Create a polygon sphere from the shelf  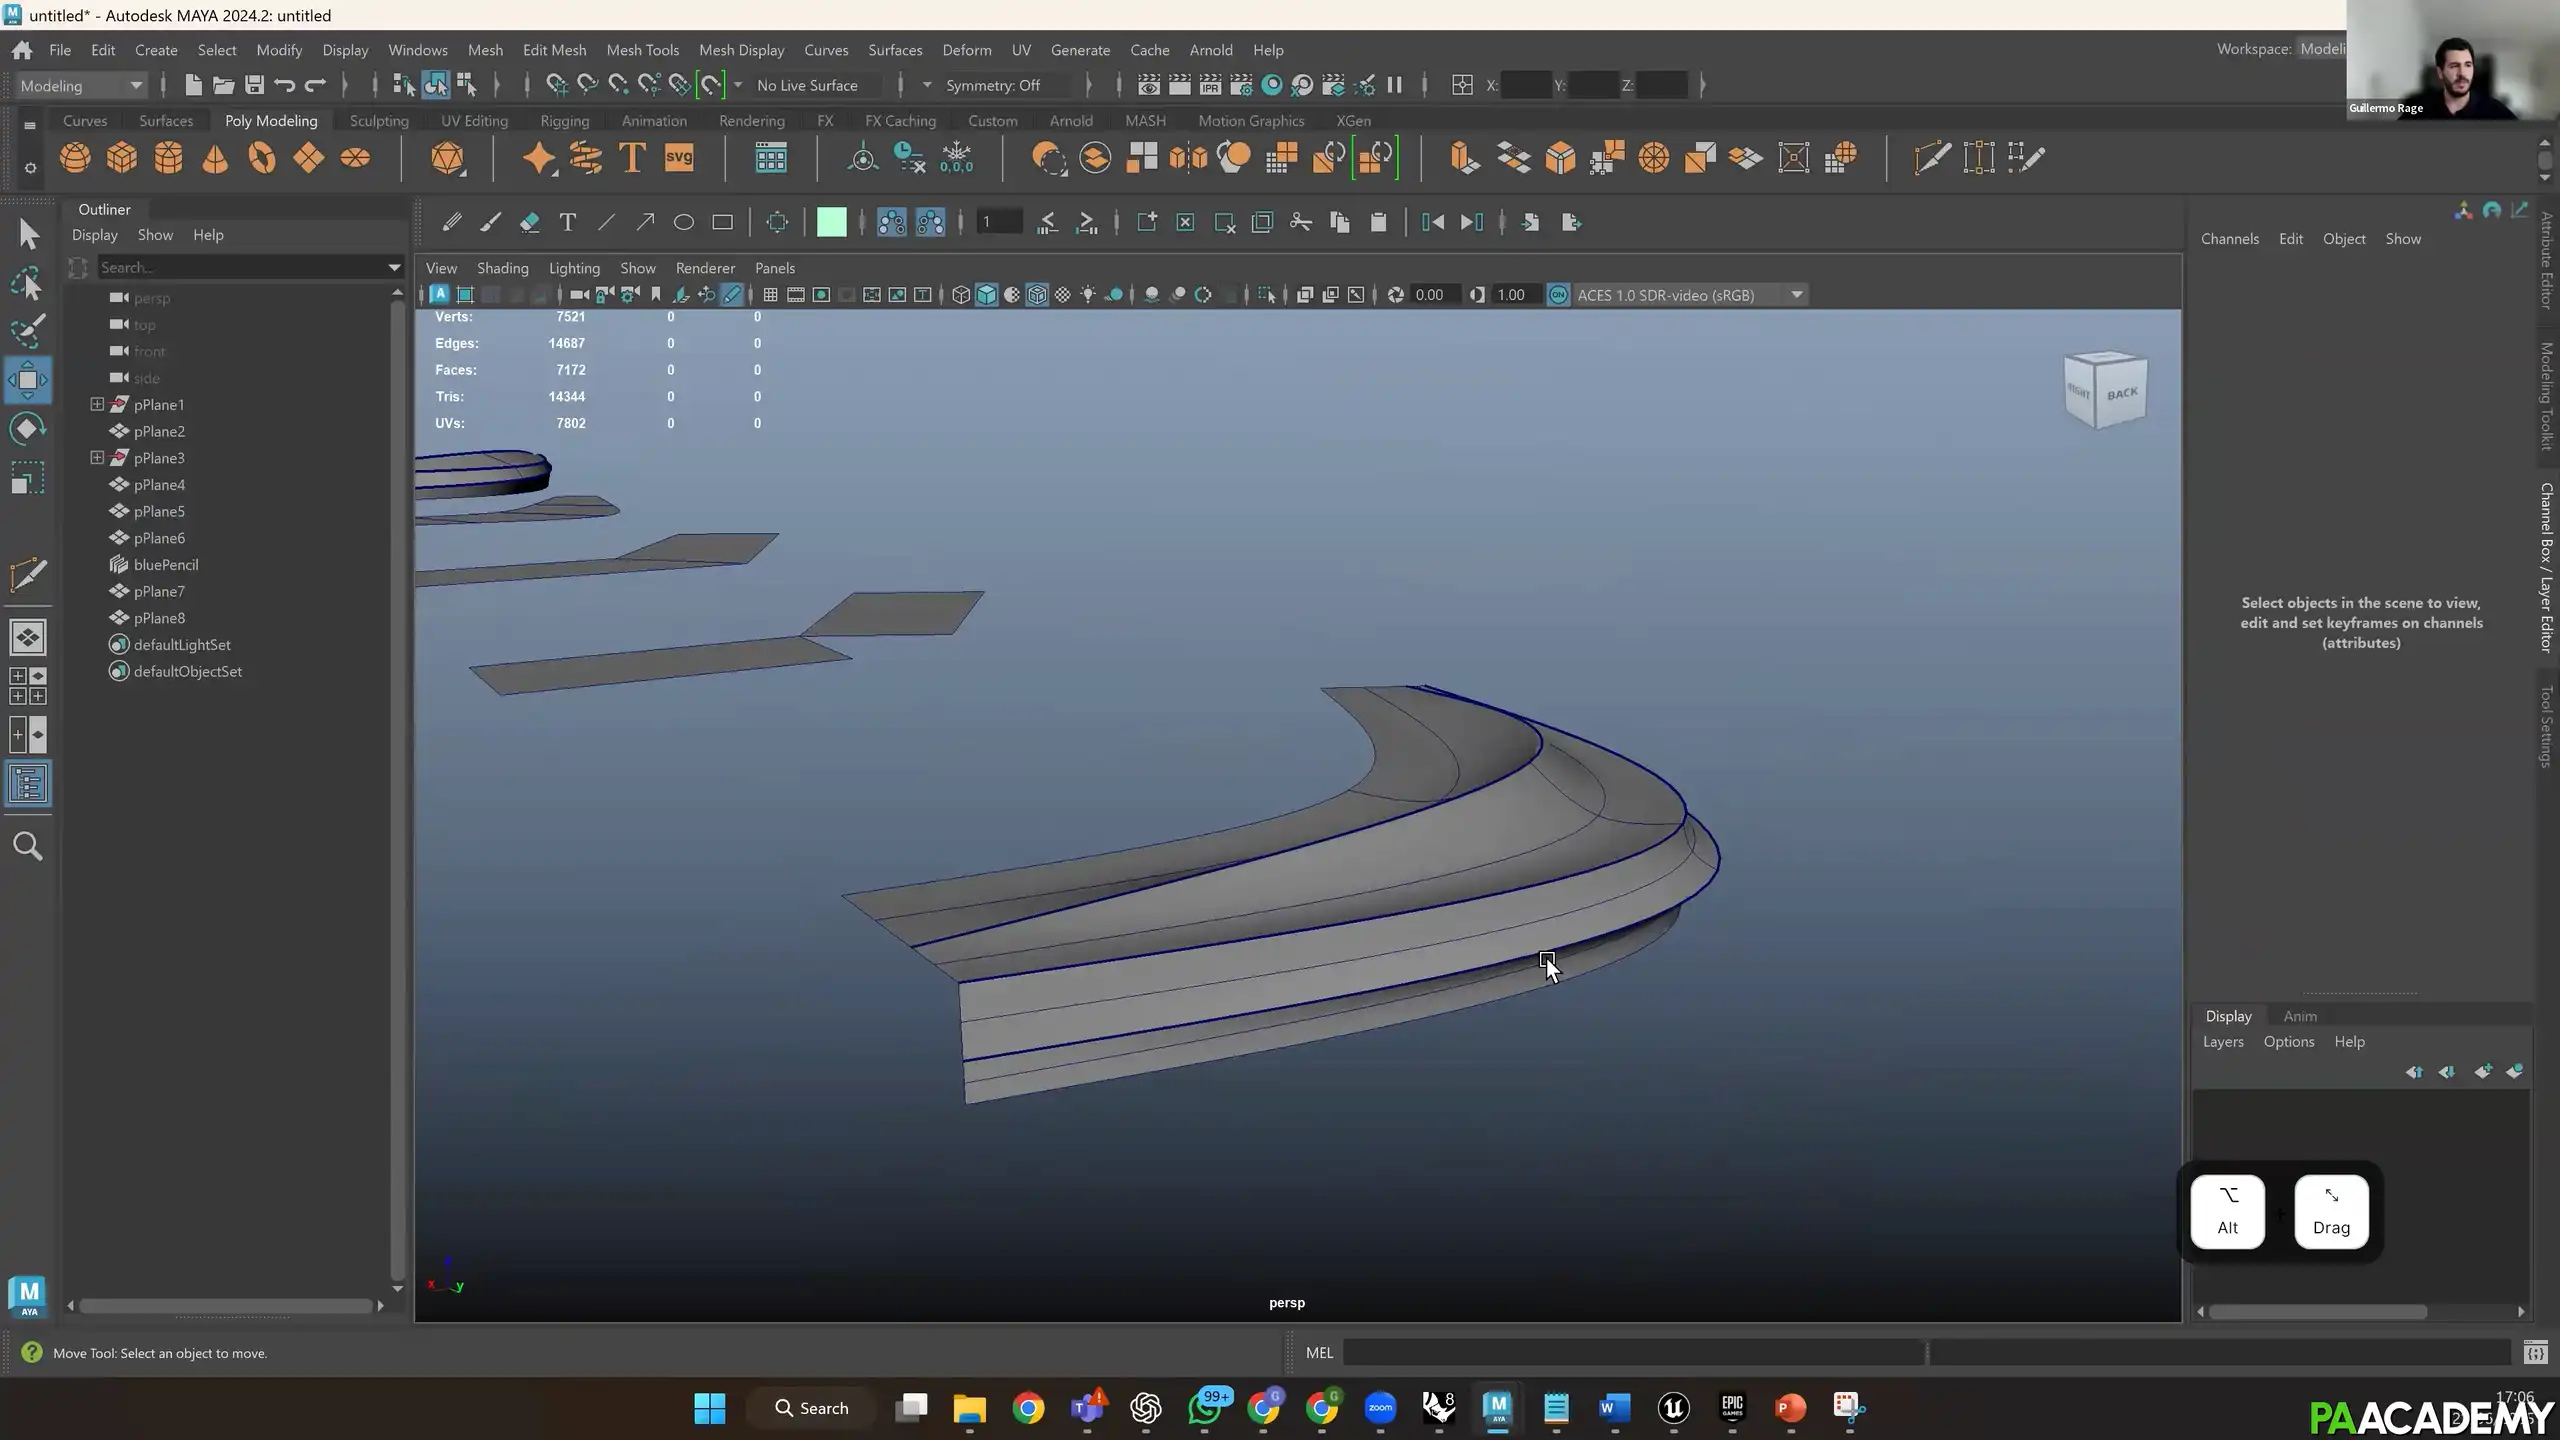(75, 158)
